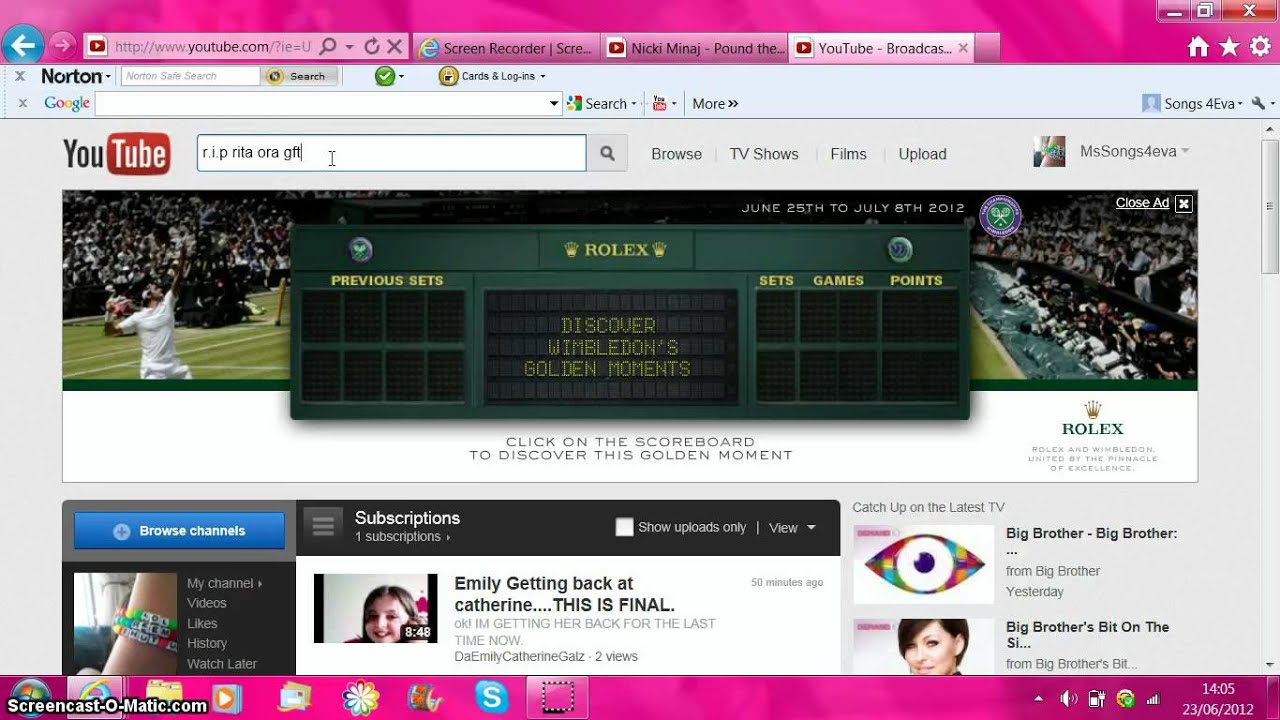Open the Browse menu link
This screenshot has width=1280, height=720.
(676, 154)
